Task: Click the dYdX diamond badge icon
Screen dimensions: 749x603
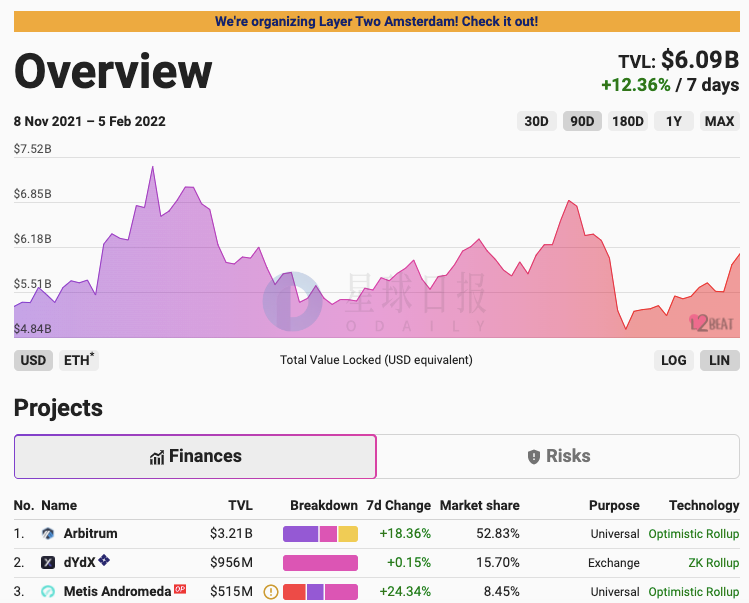Action: click(x=104, y=560)
